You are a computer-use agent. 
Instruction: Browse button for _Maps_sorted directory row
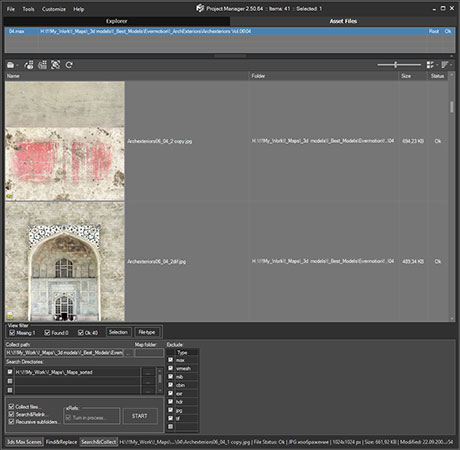click(149, 372)
